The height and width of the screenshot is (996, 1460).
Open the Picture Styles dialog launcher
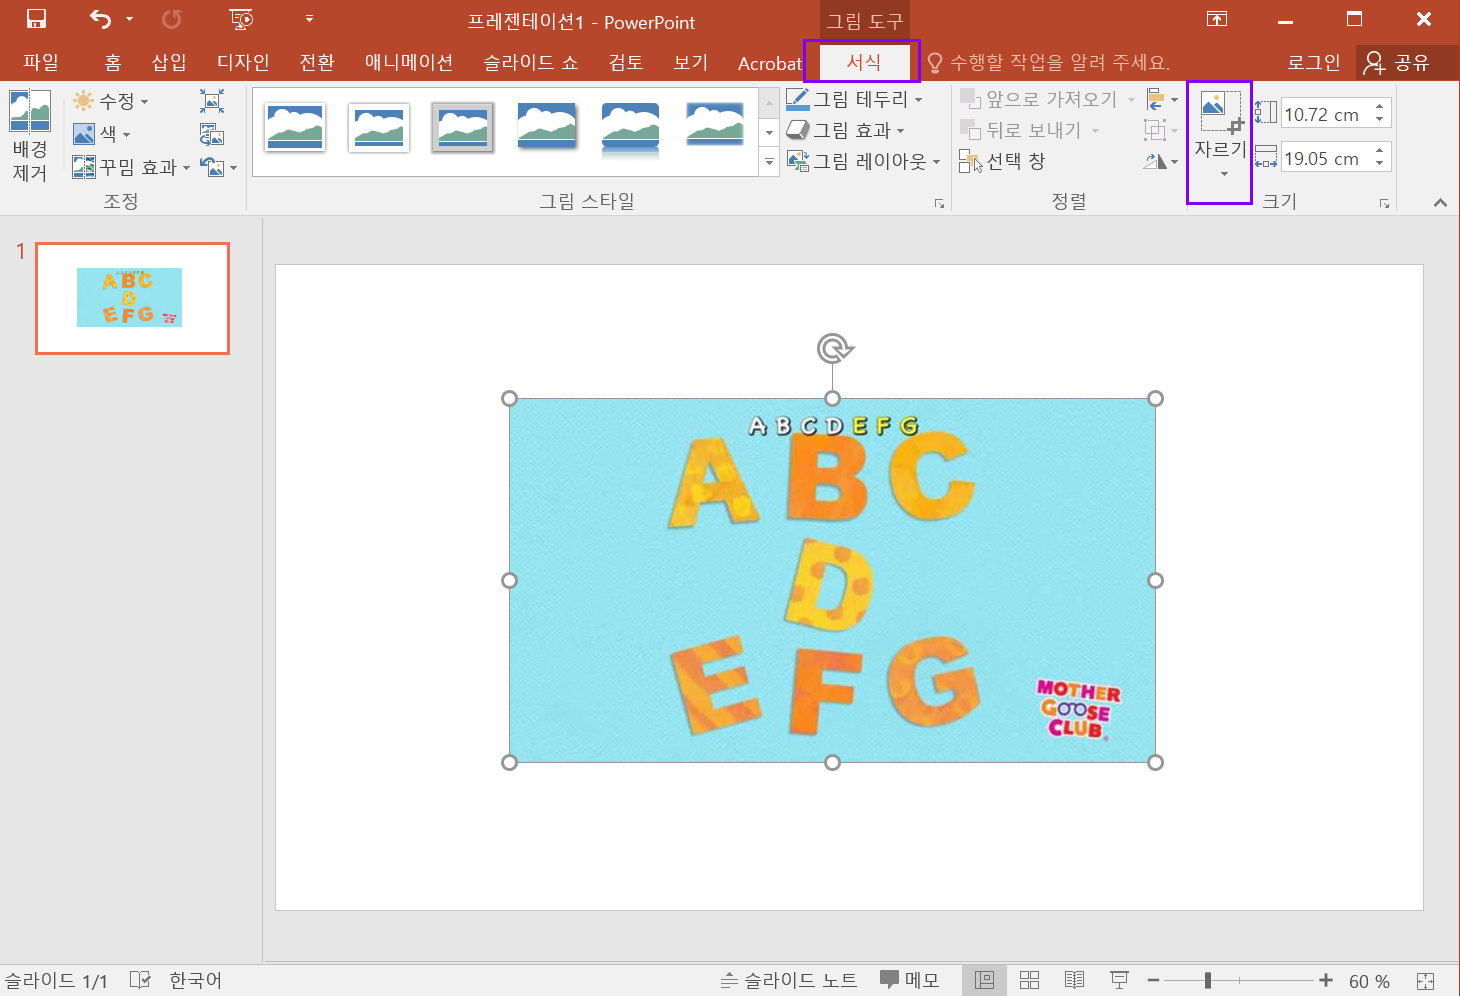click(939, 203)
